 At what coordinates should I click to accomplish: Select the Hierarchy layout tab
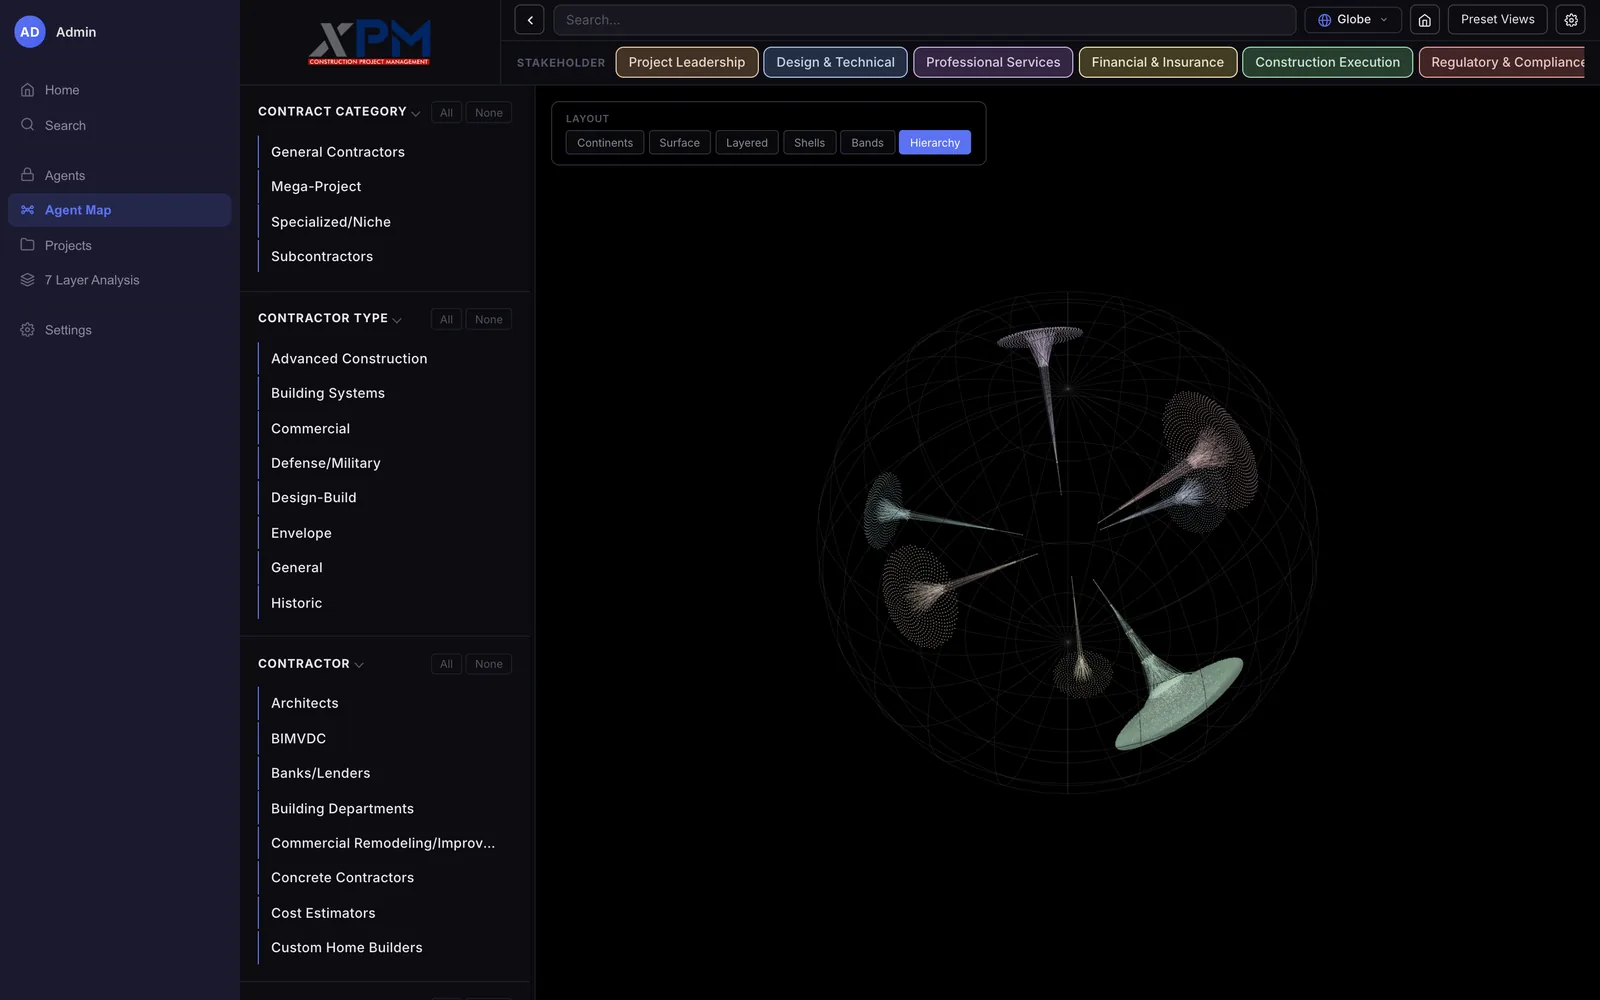tap(935, 143)
